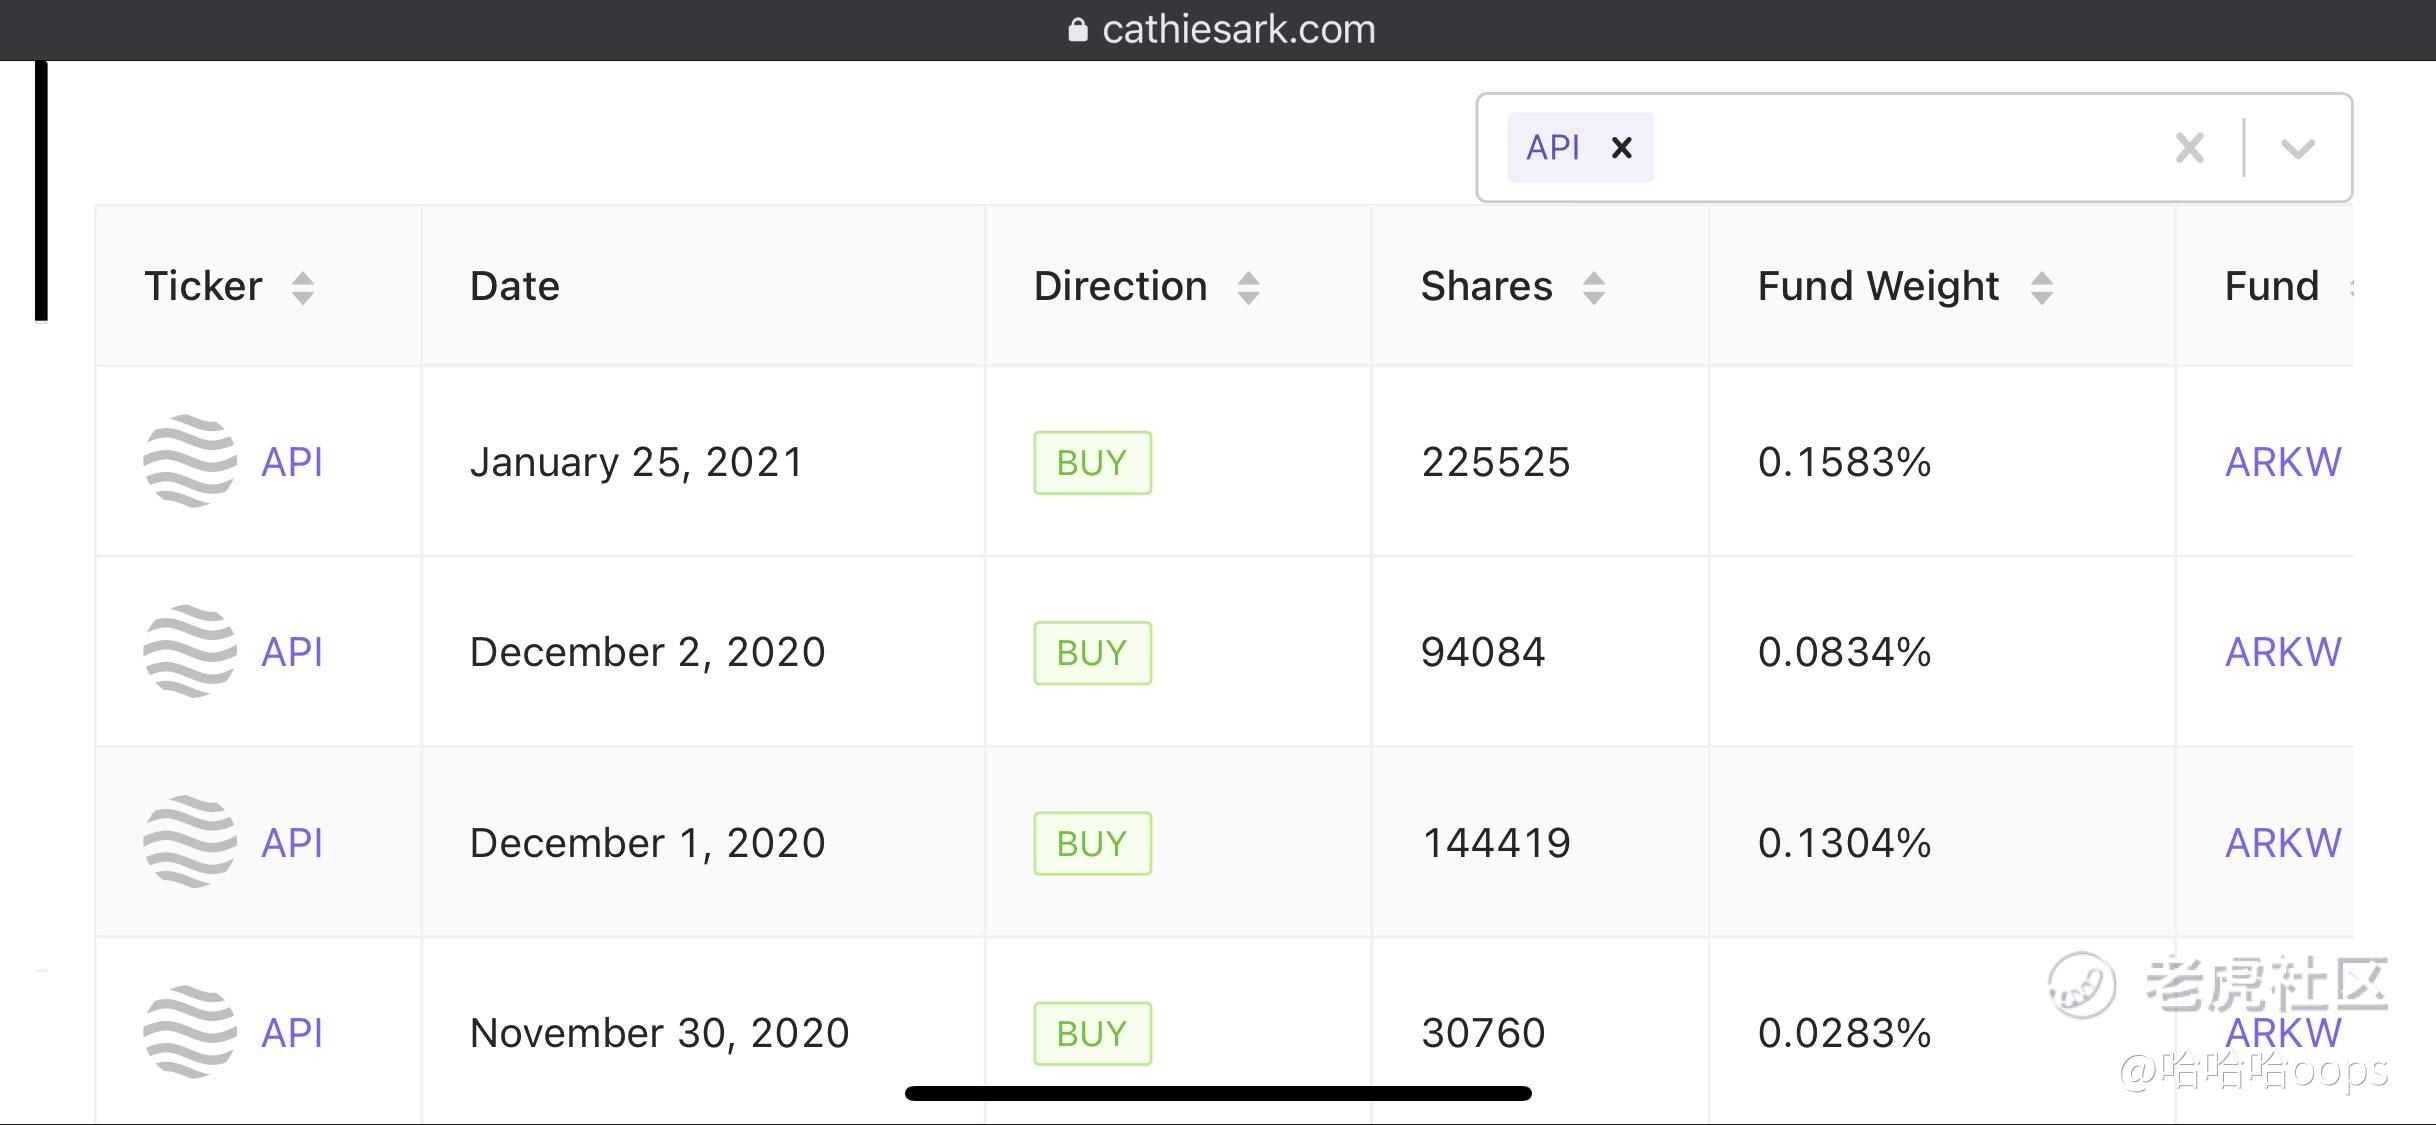
Task: Click BUY badge for January 25, 2021
Action: pos(1092,462)
